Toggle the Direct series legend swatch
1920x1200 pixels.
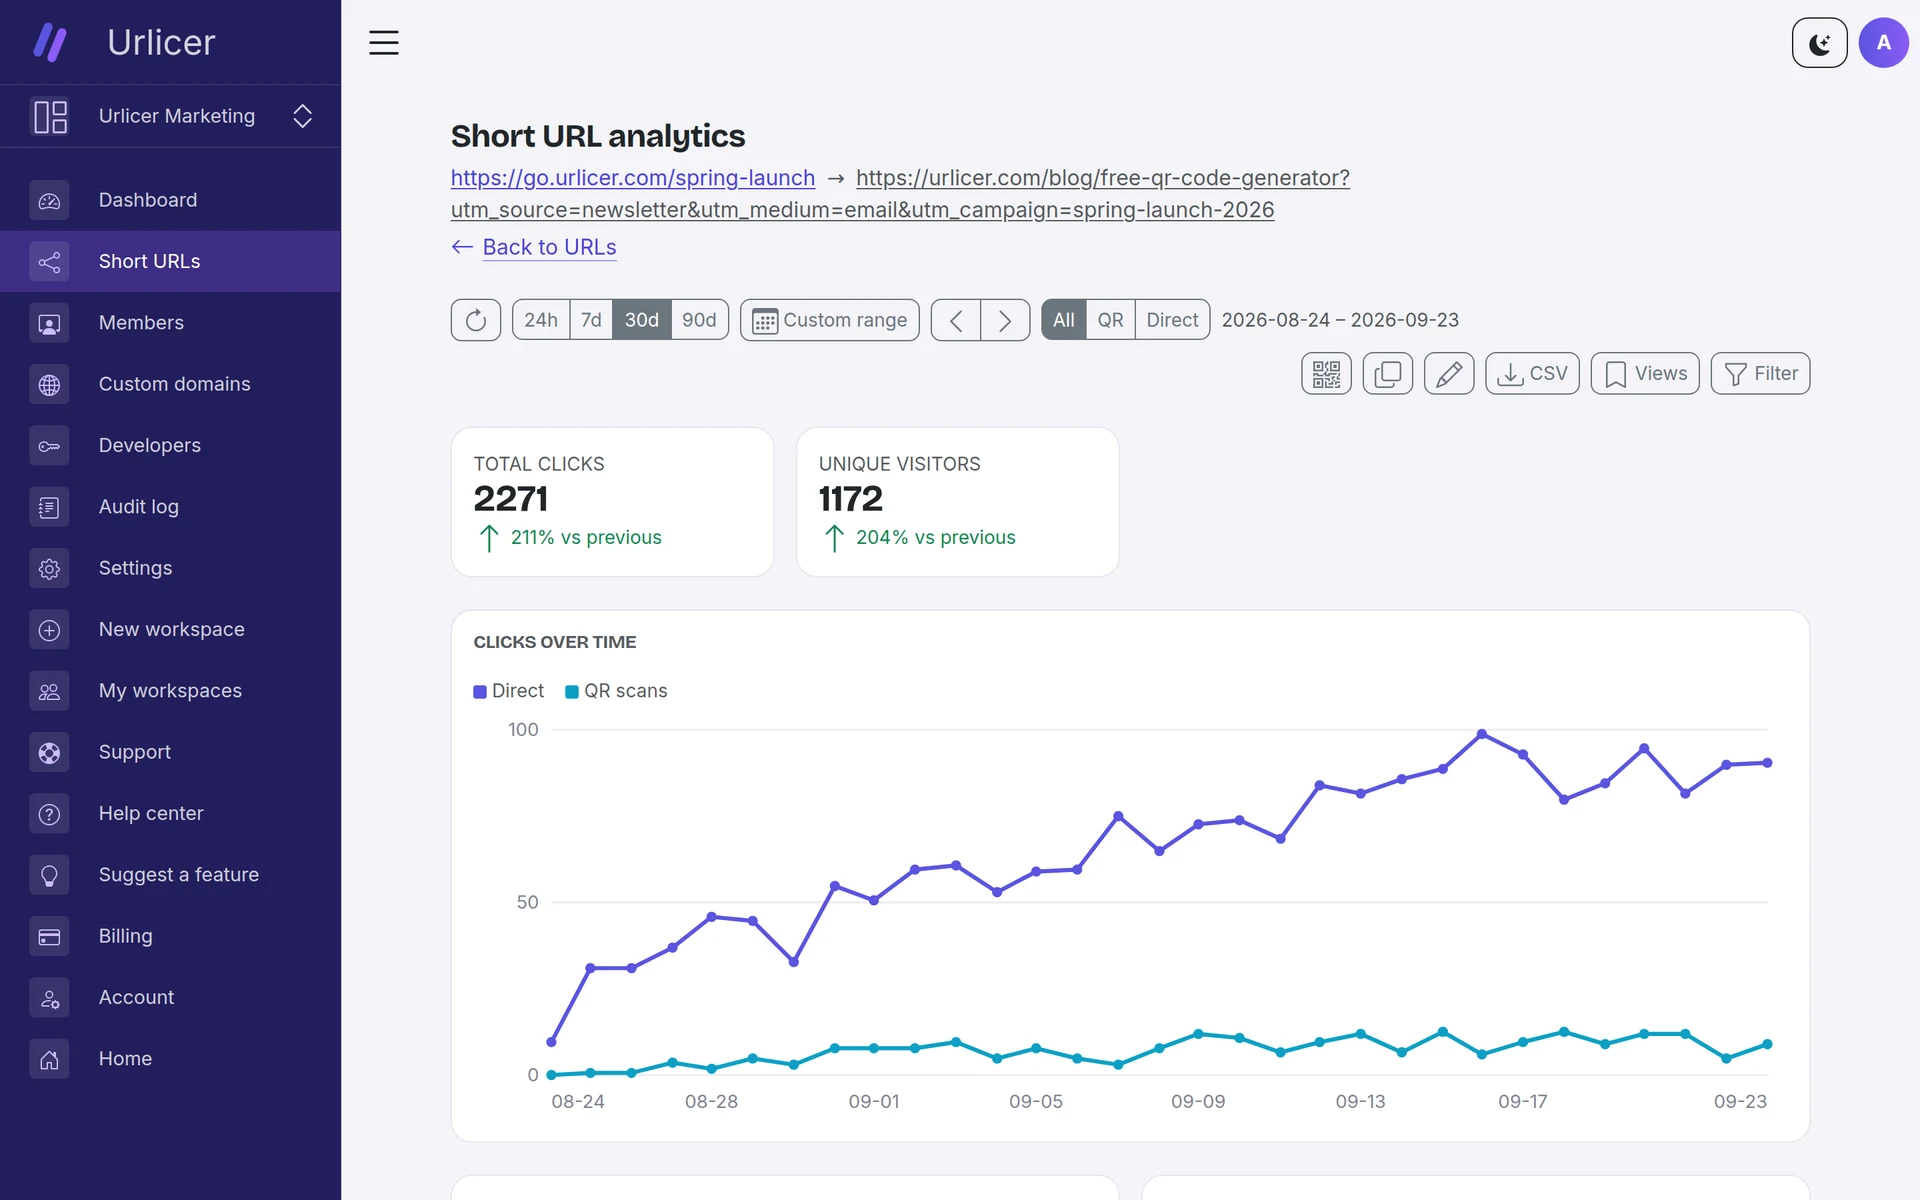click(x=480, y=692)
